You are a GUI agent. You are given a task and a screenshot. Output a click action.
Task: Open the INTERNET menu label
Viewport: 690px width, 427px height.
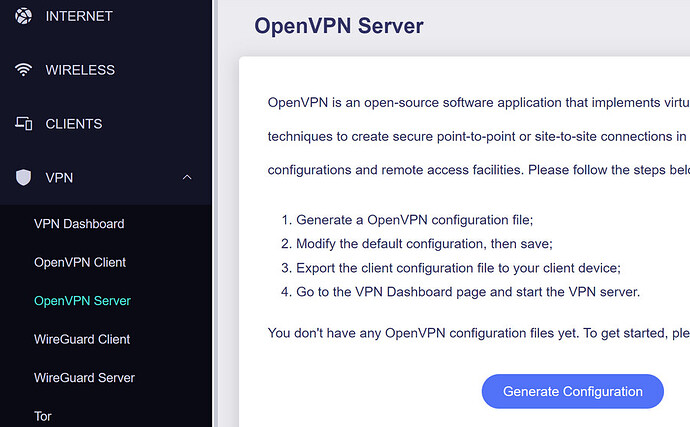(79, 16)
